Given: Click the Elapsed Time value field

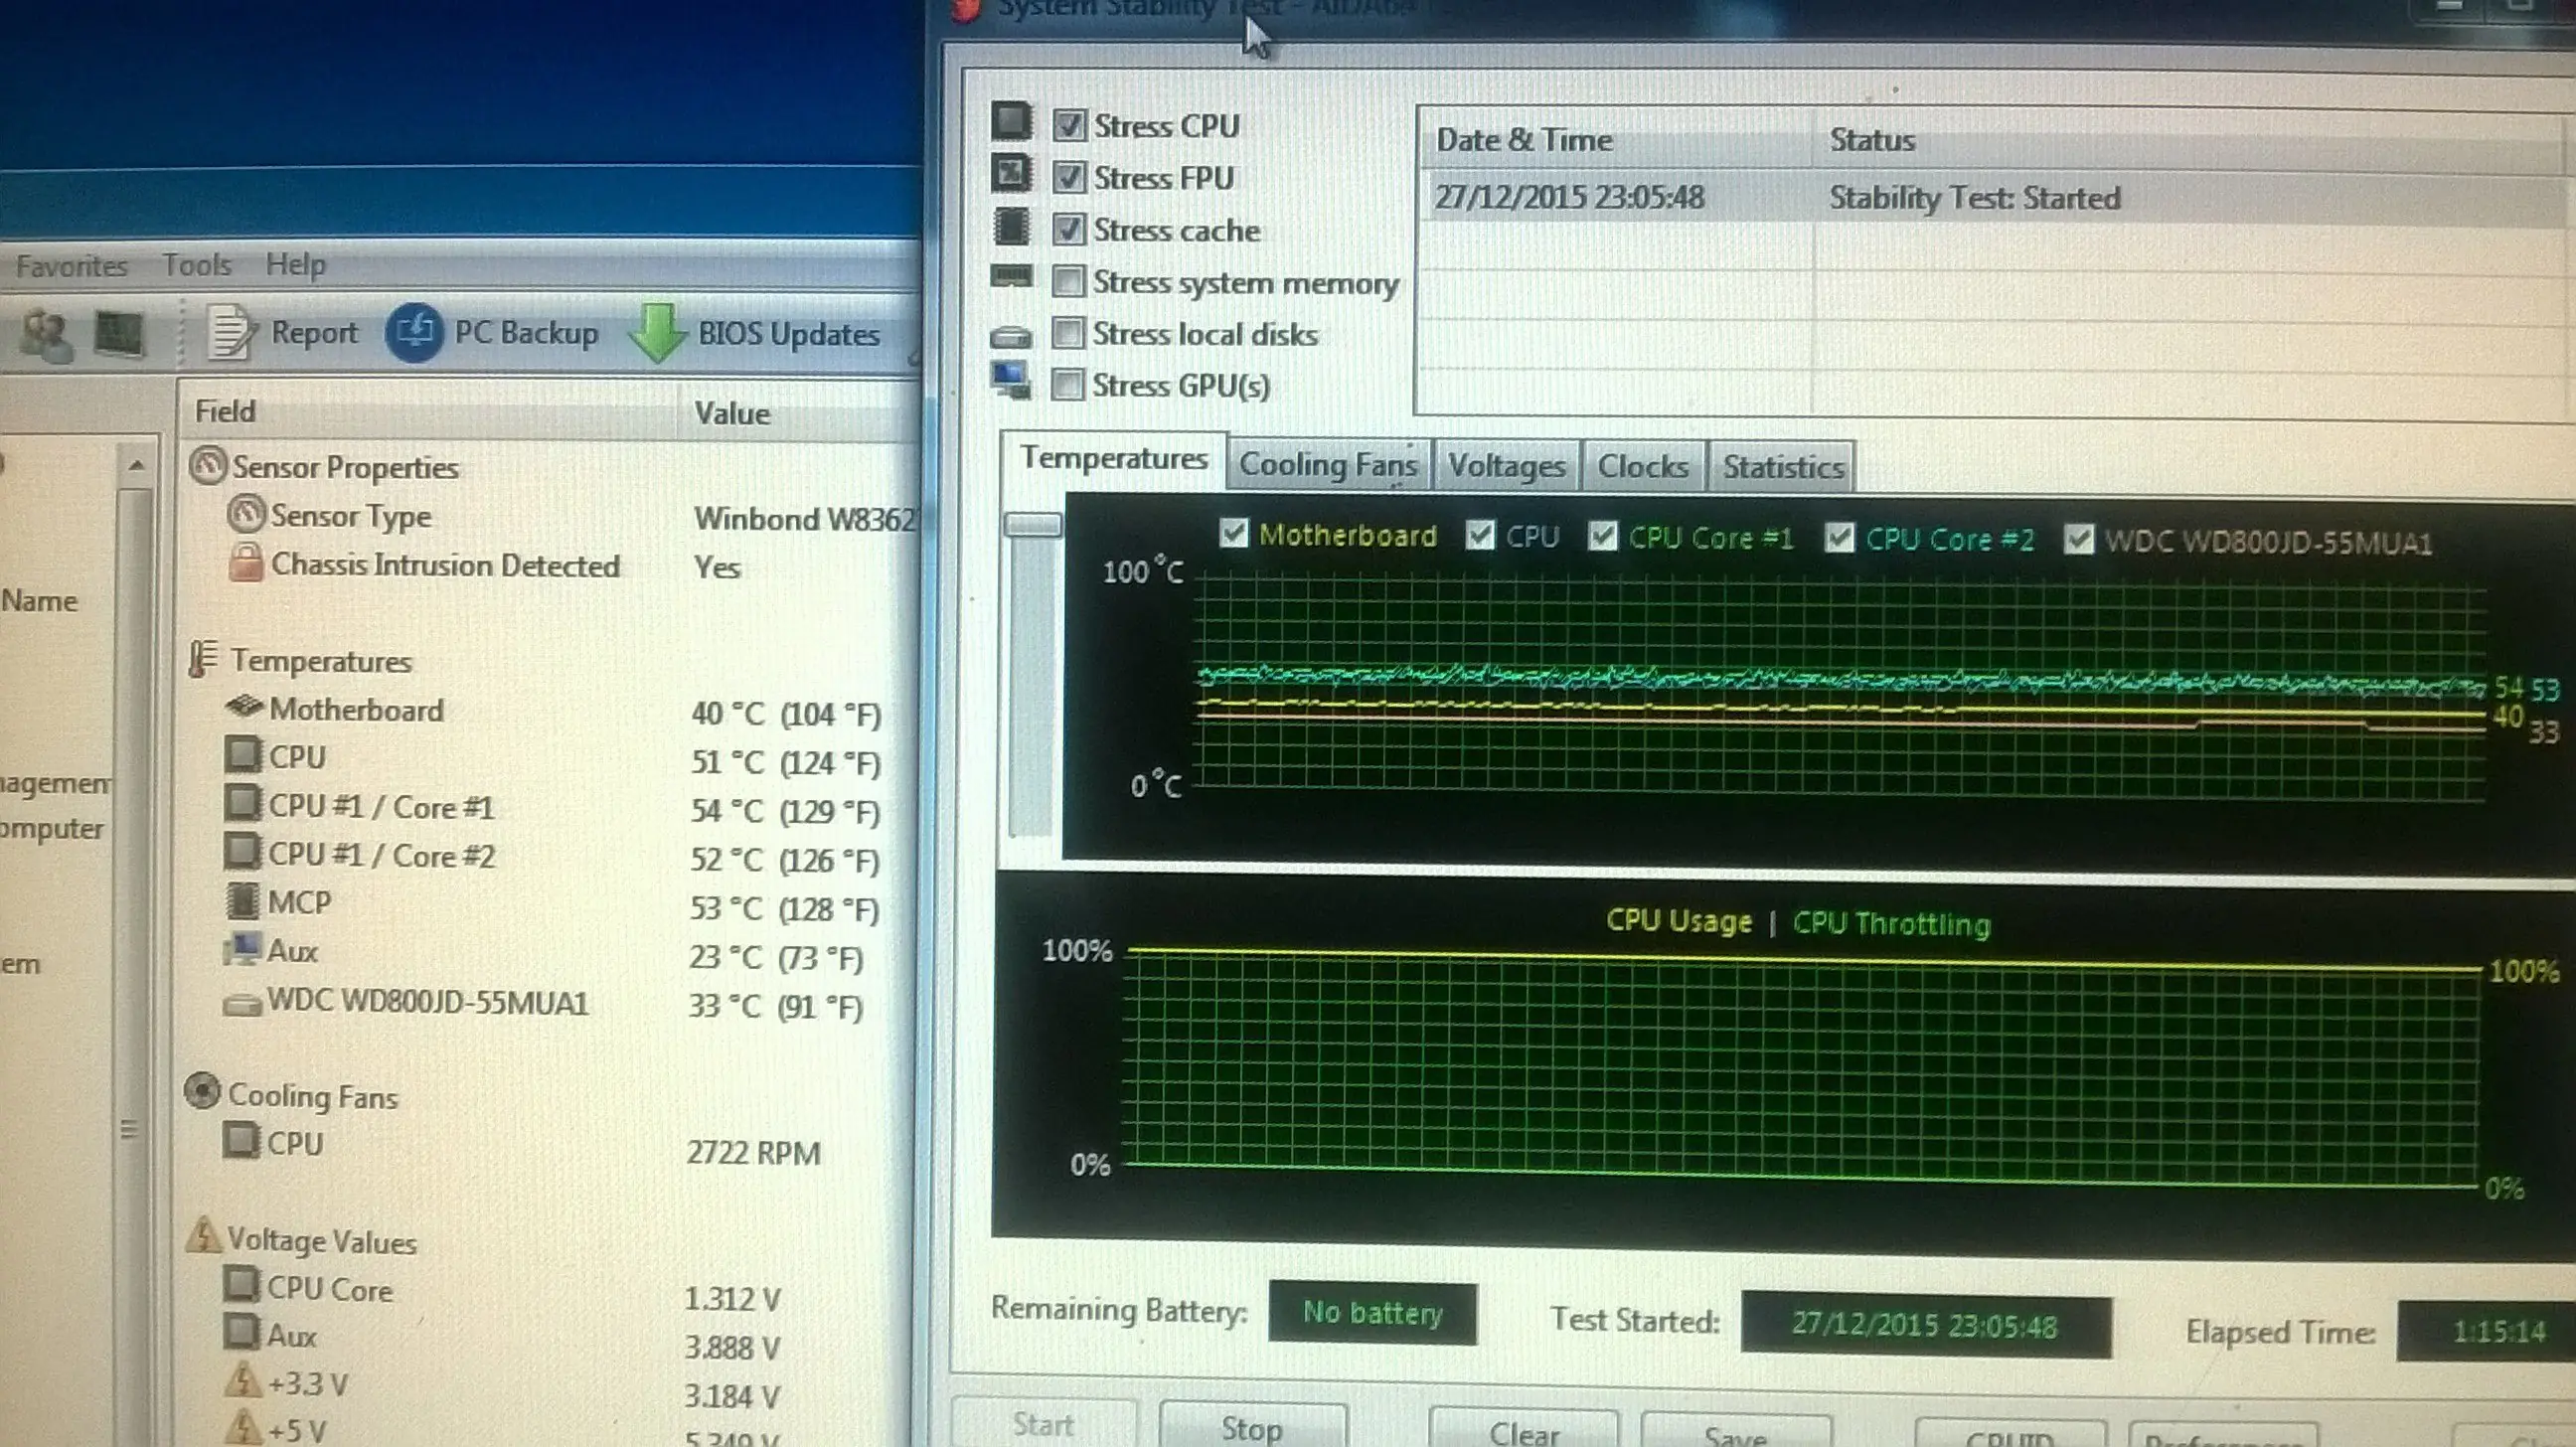Looking at the screenshot, I should pos(2486,1331).
